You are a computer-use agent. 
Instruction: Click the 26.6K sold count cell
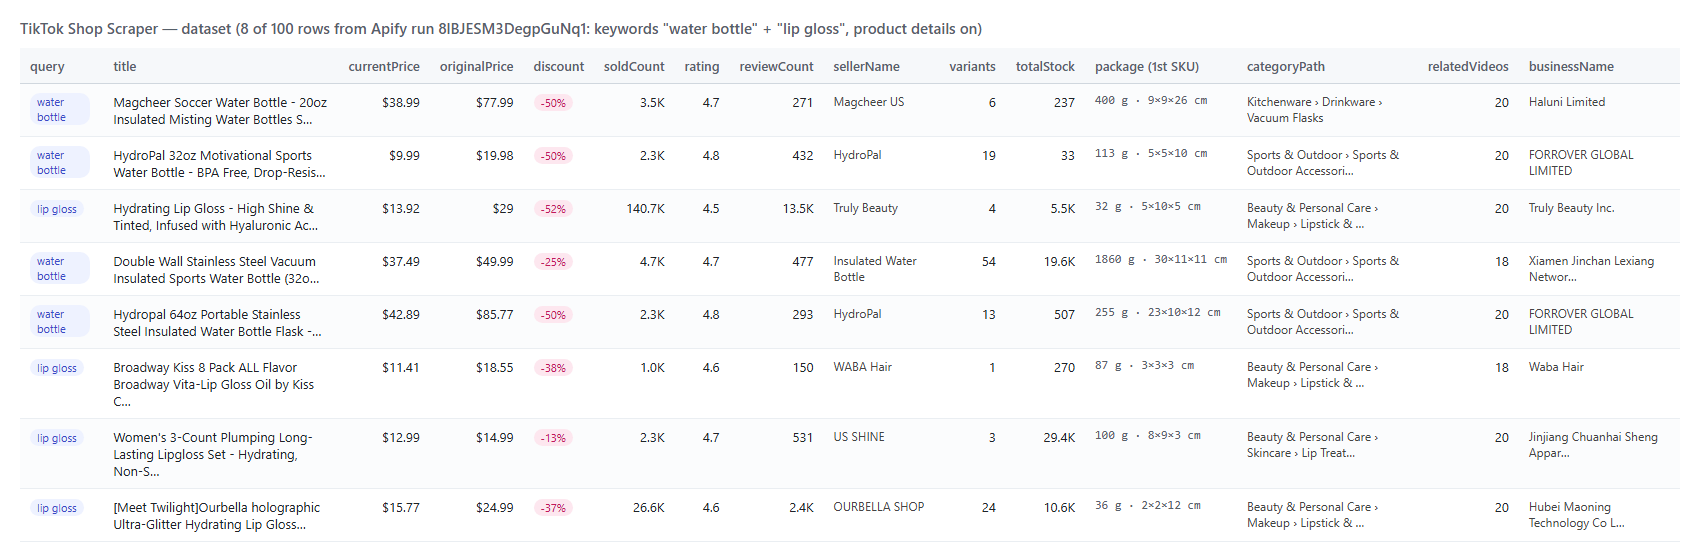649,508
